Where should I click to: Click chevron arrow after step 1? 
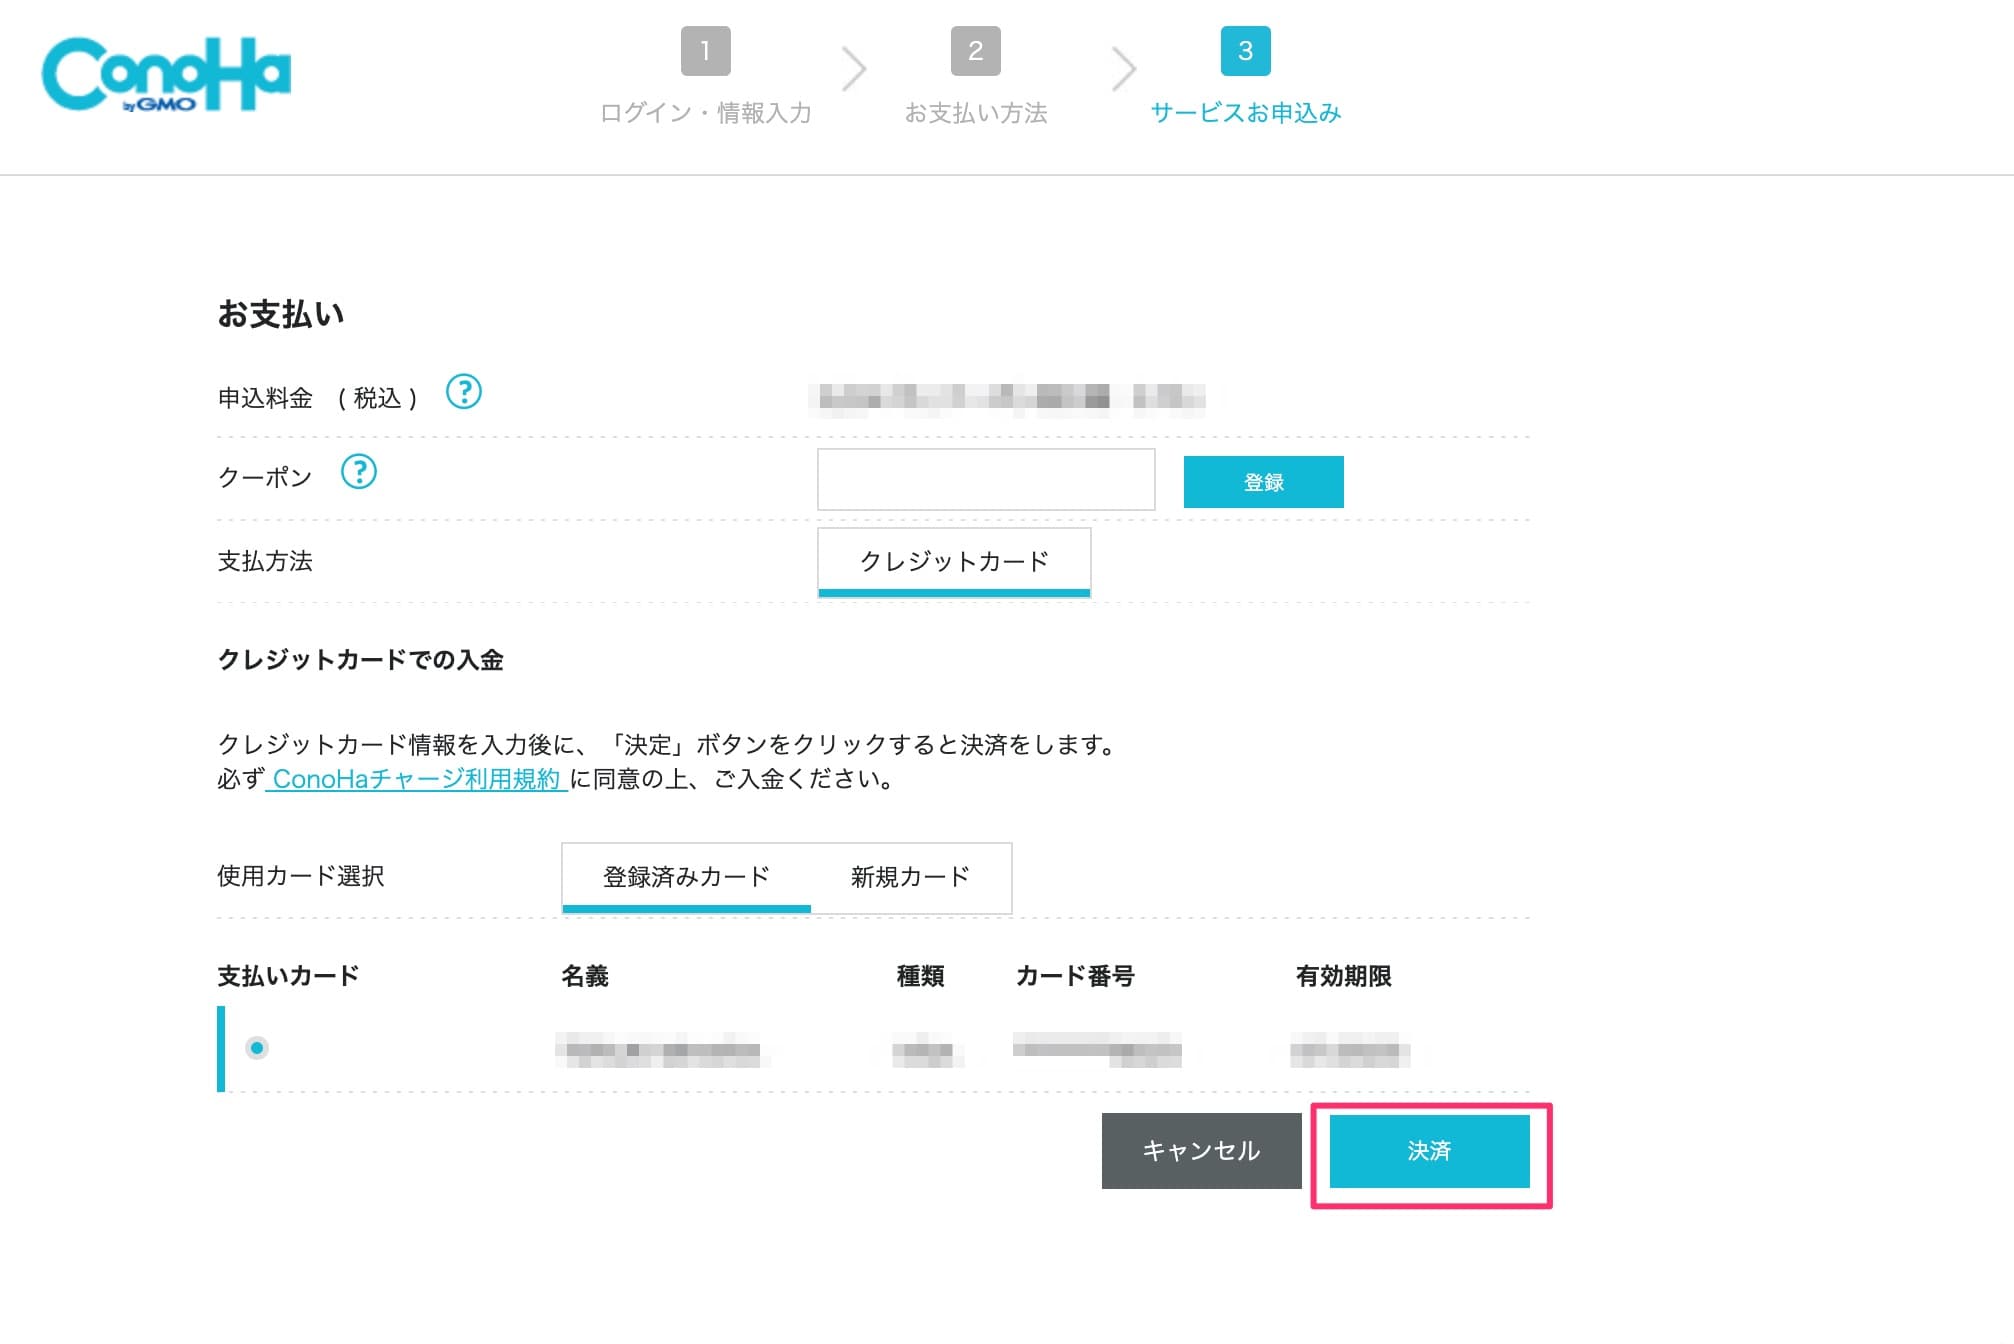[853, 69]
